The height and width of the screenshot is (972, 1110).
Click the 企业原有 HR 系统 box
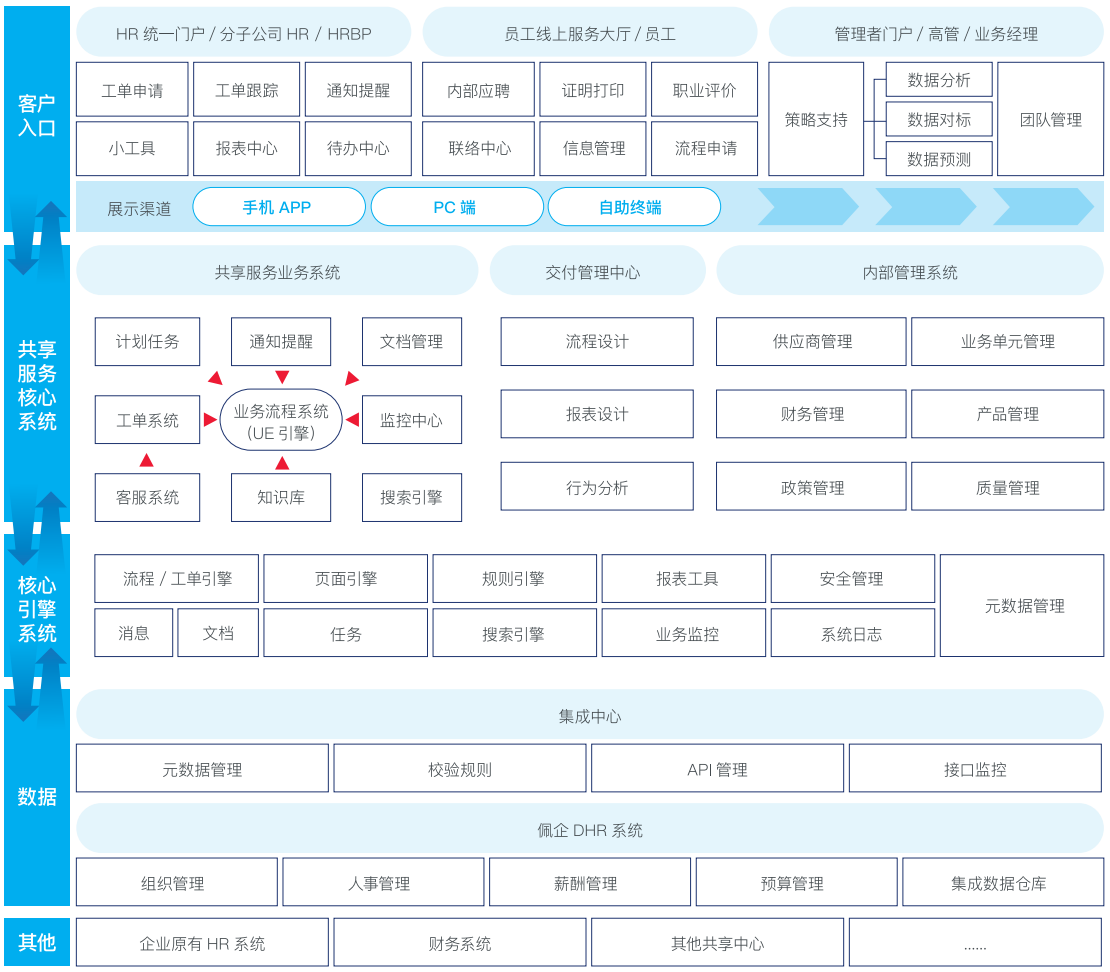(x=202, y=943)
